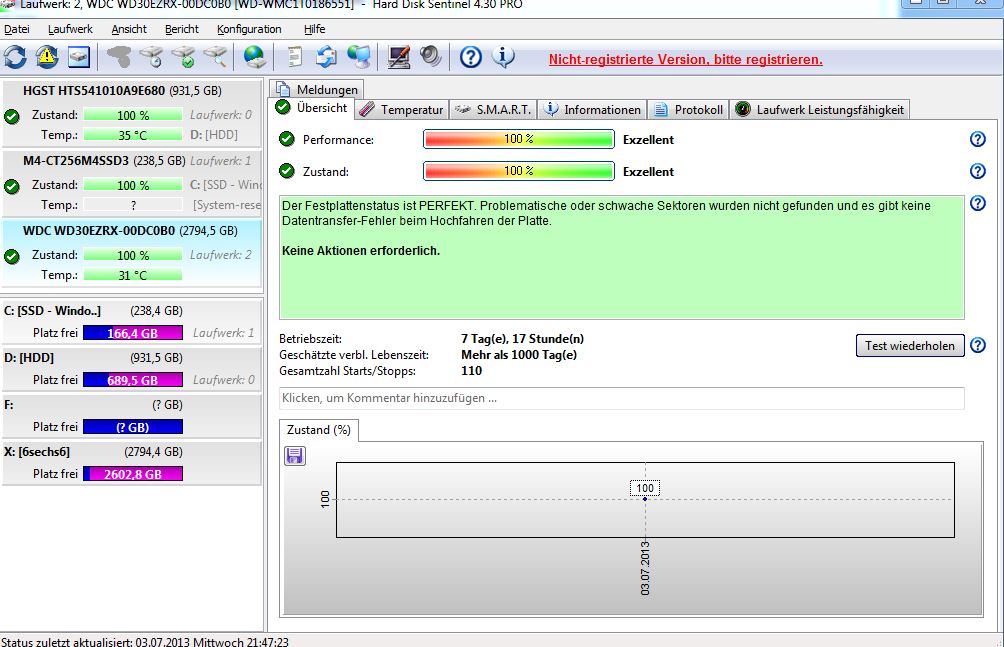The height and width of the screenshot is (647, 1004).
Task: Click the comment field Klicken, um Kommentar hinzuzufügen
Action: [x=622, y=398]
